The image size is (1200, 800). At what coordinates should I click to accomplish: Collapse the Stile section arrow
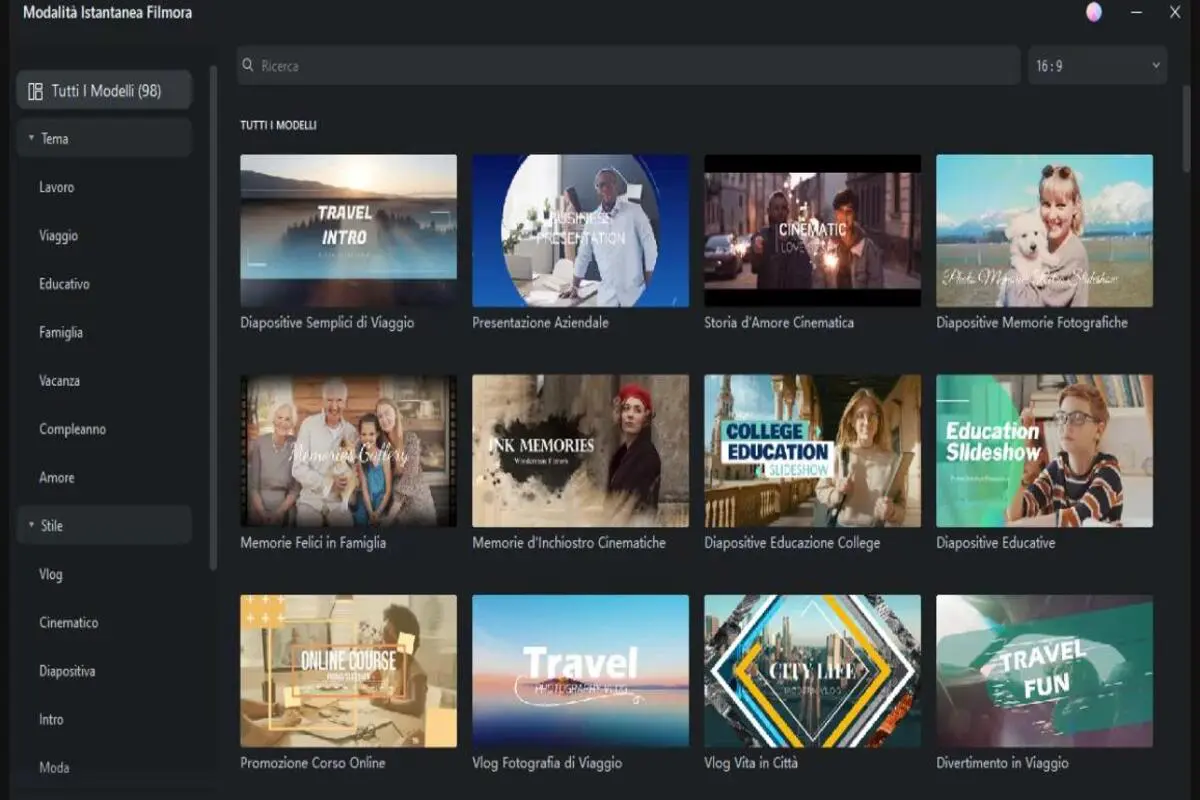point(31,526)
